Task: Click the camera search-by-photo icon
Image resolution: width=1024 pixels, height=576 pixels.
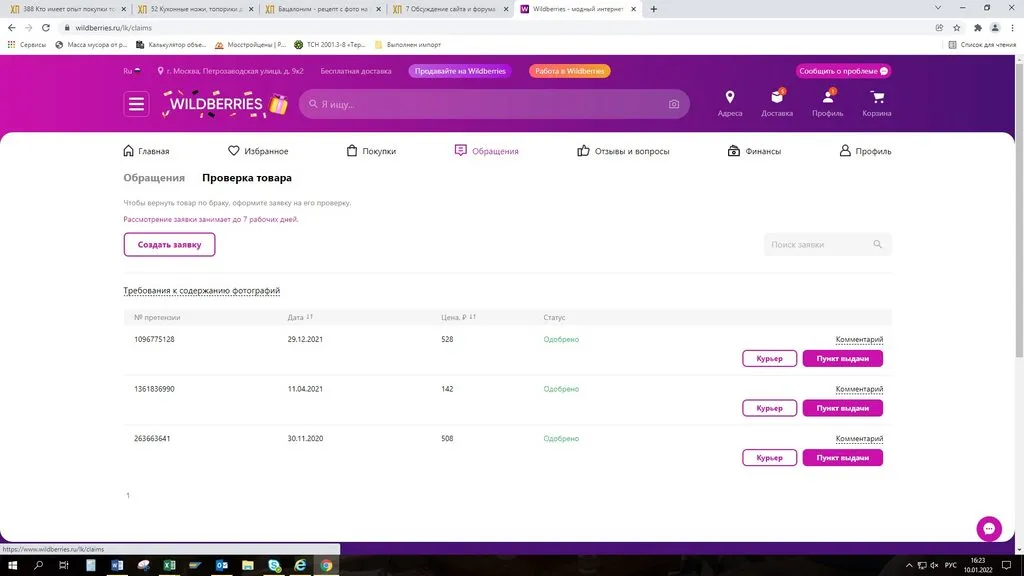Action: pyautogui.click(x=674, y=104)
